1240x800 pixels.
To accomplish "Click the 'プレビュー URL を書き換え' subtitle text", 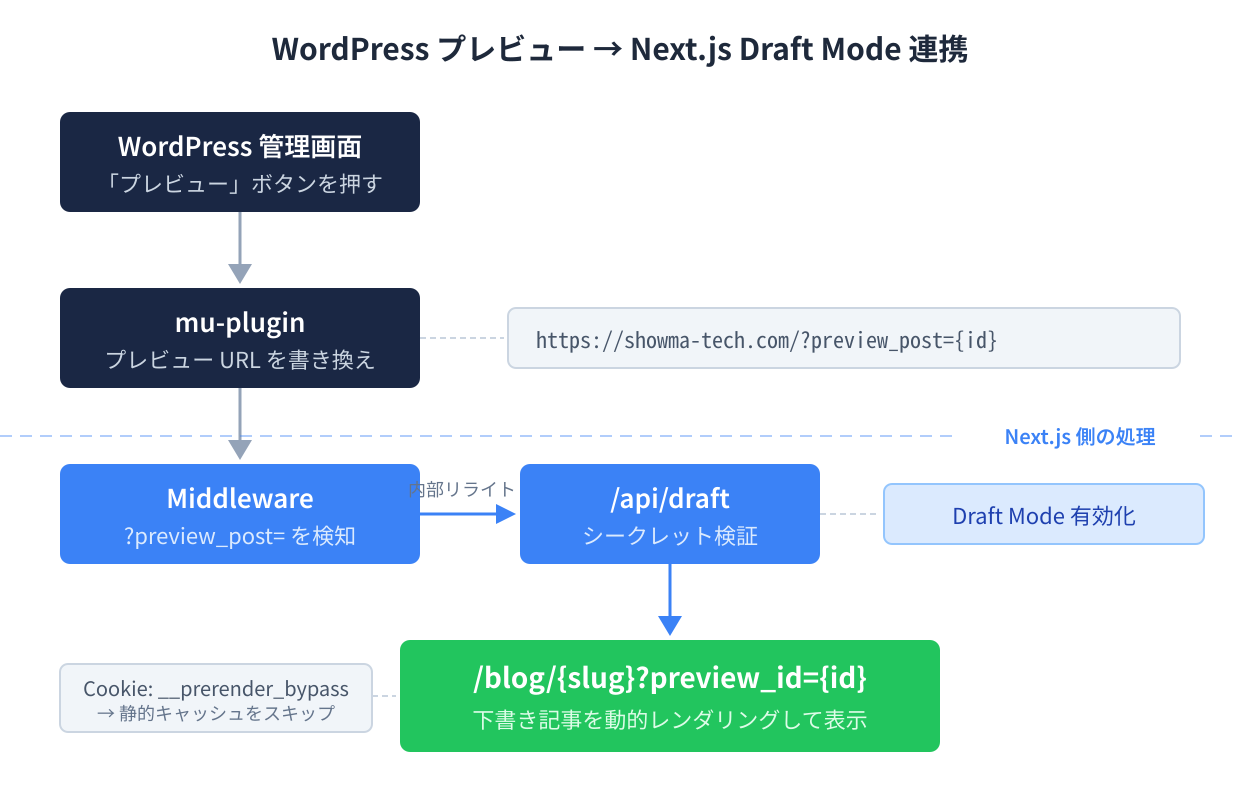I will [x=240, y=360].
